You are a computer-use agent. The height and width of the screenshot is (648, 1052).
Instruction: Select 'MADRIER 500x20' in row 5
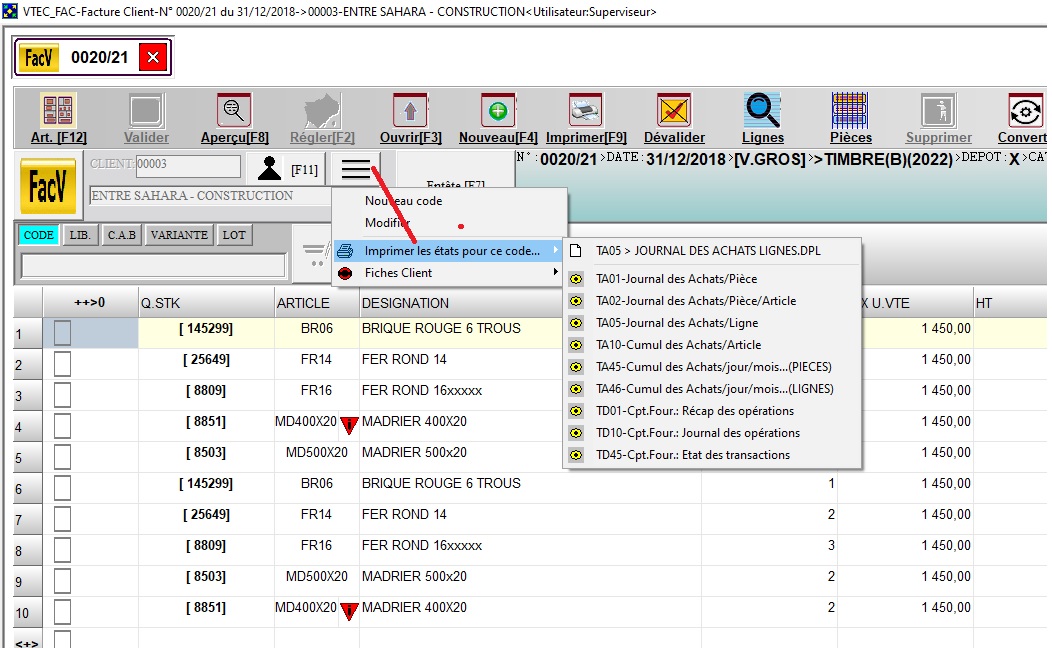click(414, 453)
